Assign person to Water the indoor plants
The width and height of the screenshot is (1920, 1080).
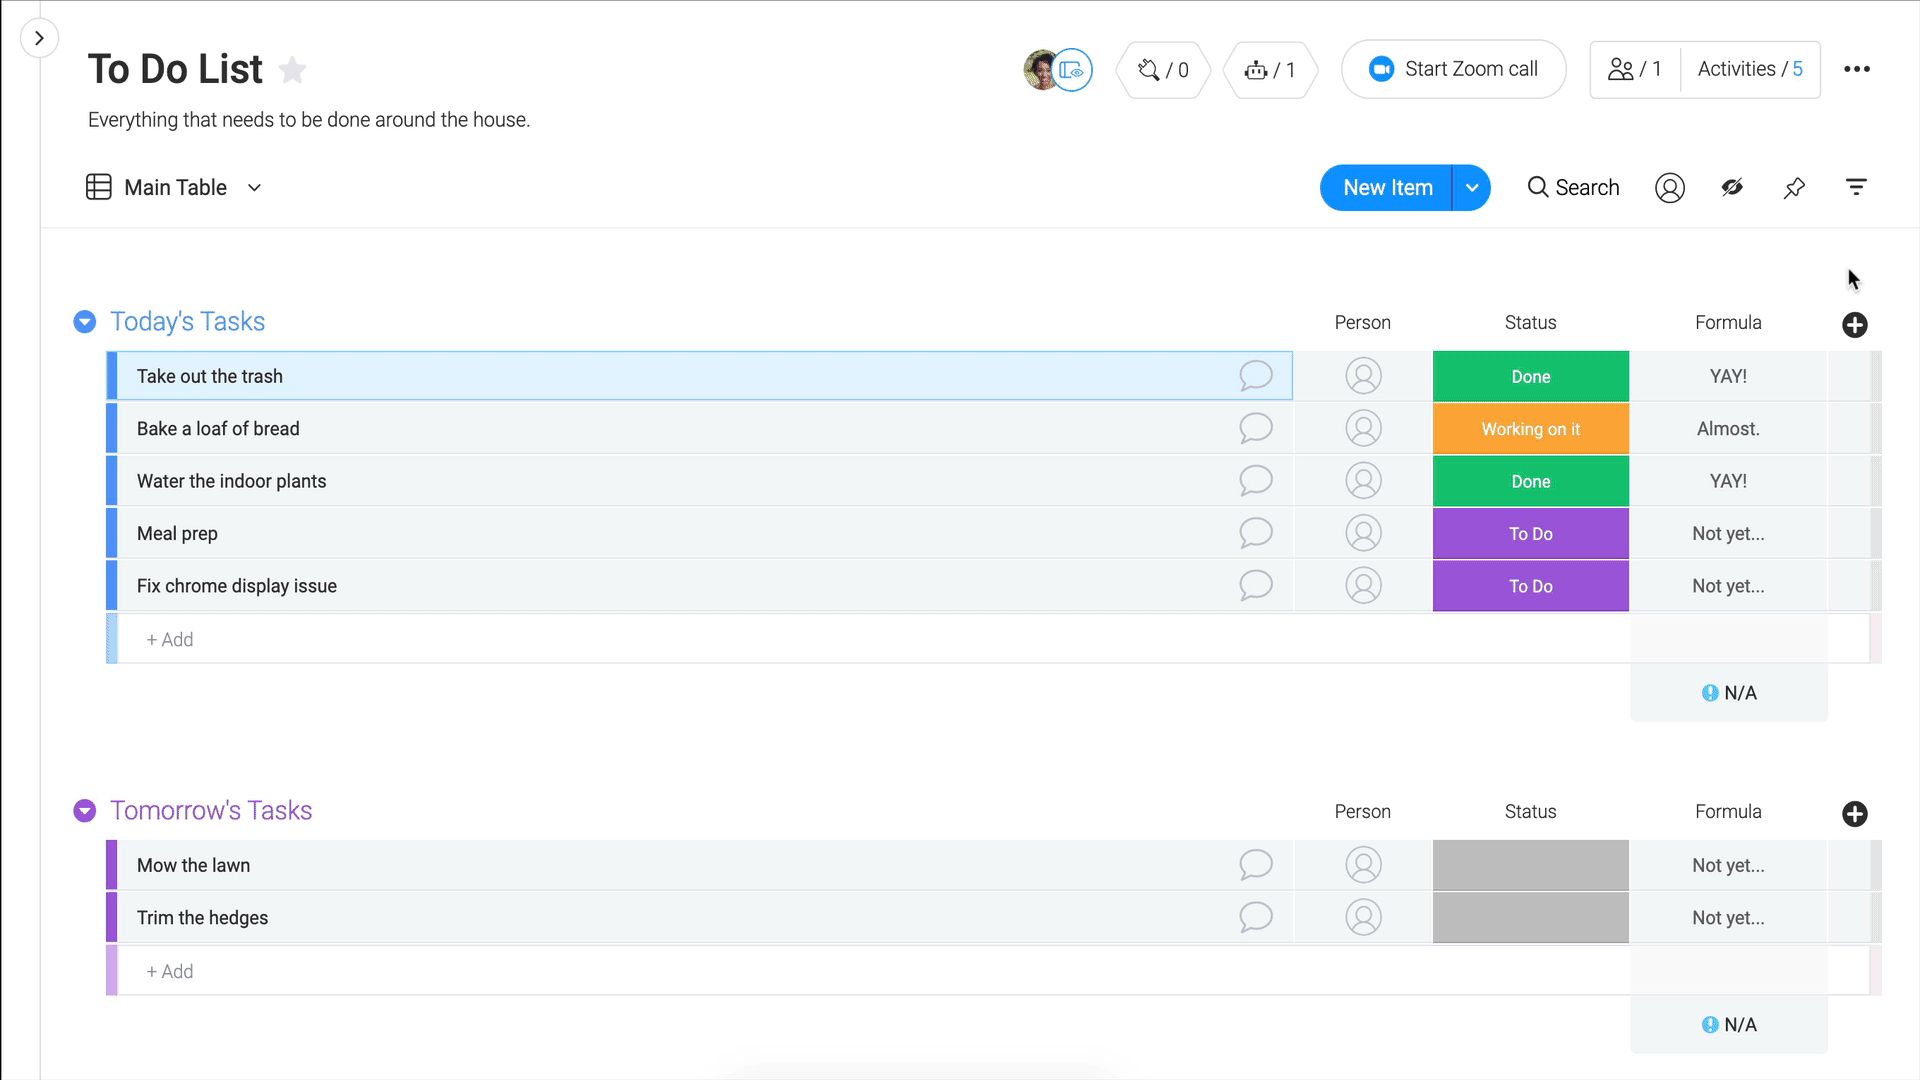click(1363, 481)
